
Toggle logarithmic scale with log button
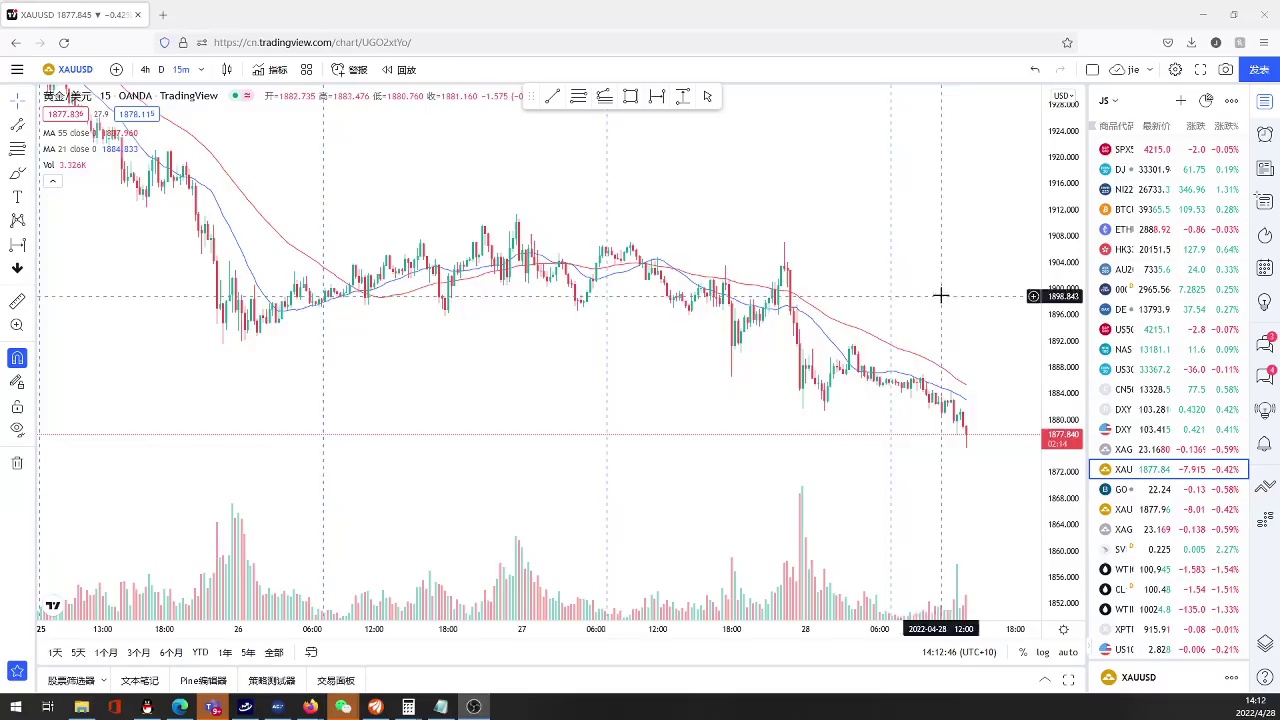1043,653
